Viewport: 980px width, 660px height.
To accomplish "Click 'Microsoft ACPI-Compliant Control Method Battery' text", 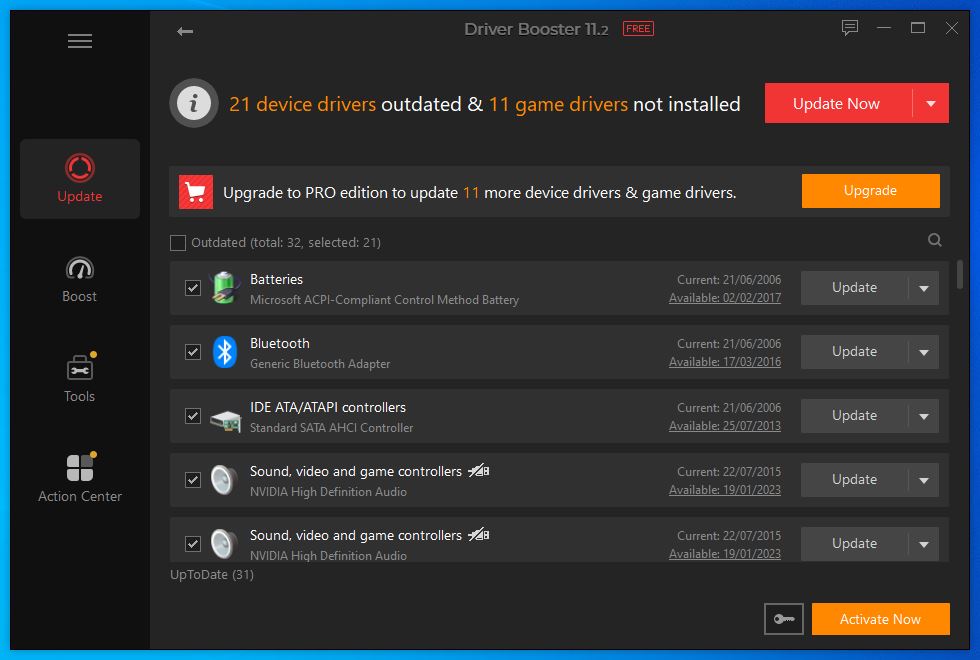I will point(384,300).
